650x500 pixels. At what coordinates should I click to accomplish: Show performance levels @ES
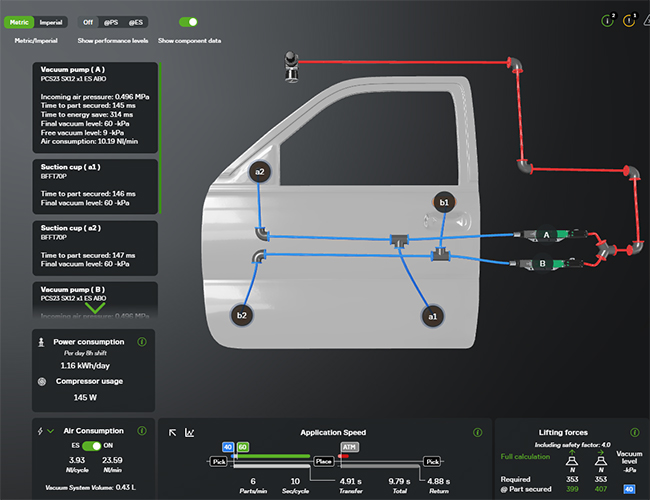coord(136,22)
